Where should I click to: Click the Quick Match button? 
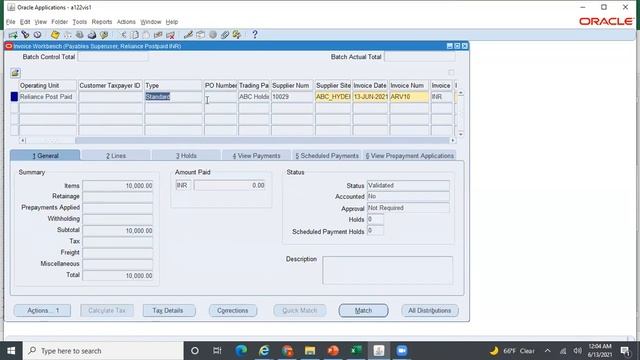point(300,311)
